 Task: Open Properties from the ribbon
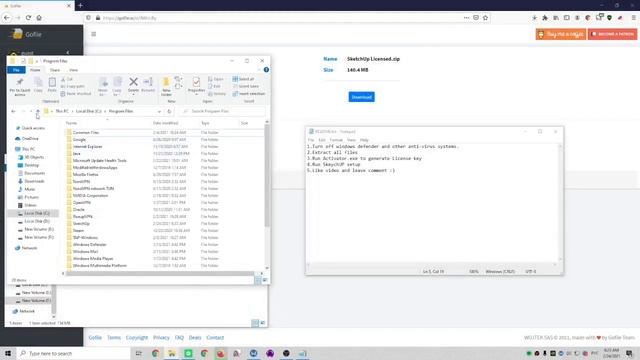point(196,84)
